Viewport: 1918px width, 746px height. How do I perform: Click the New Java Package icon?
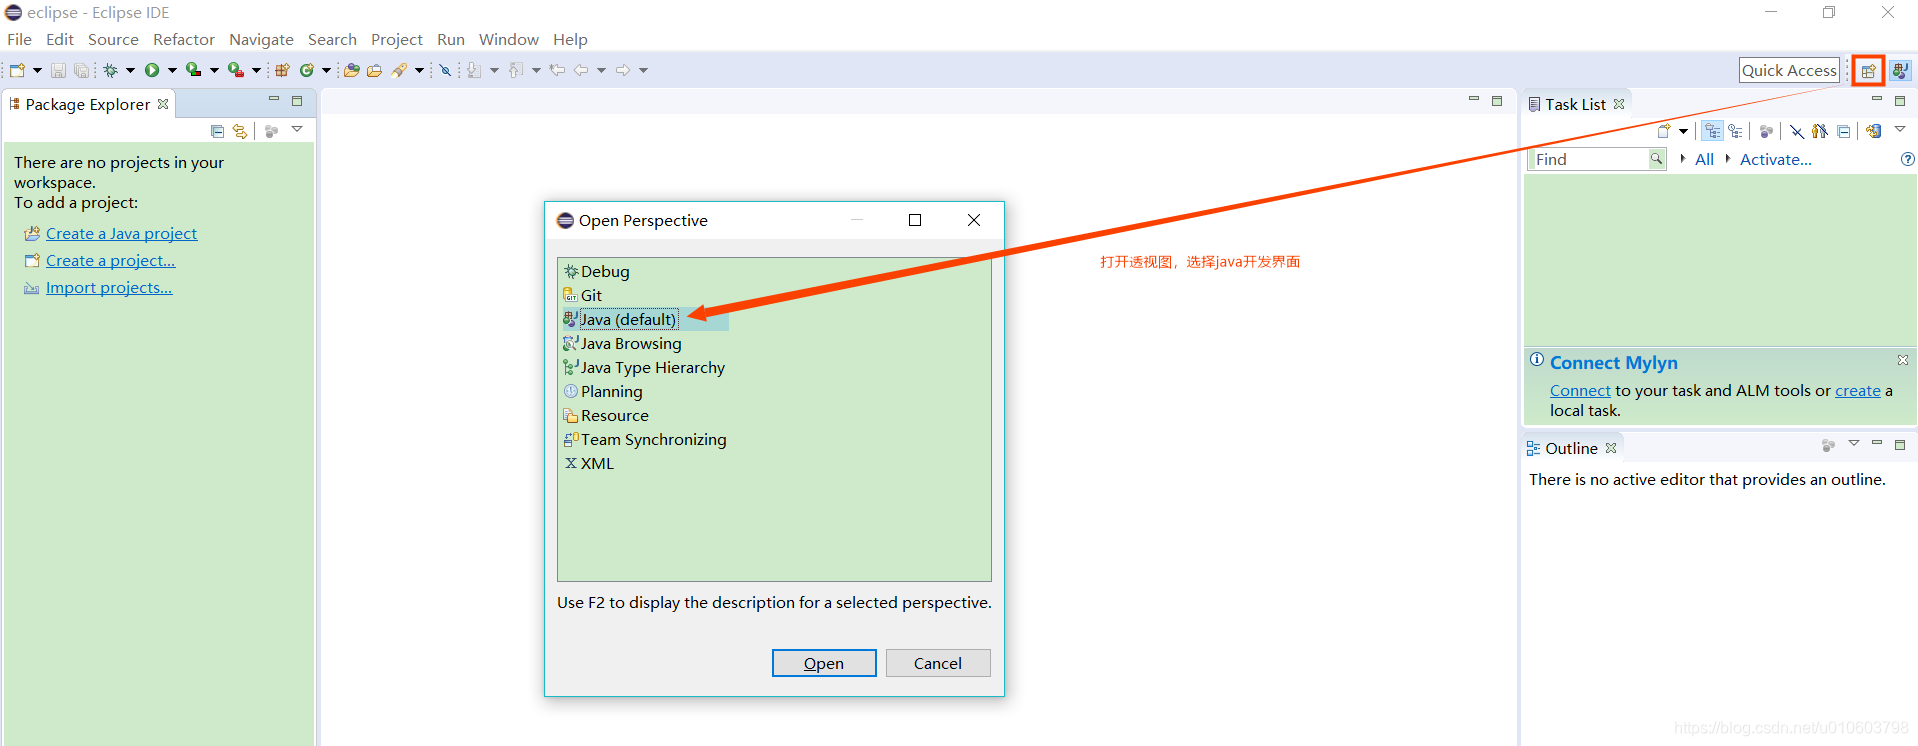pyautogui.click(x=282, y=70)
